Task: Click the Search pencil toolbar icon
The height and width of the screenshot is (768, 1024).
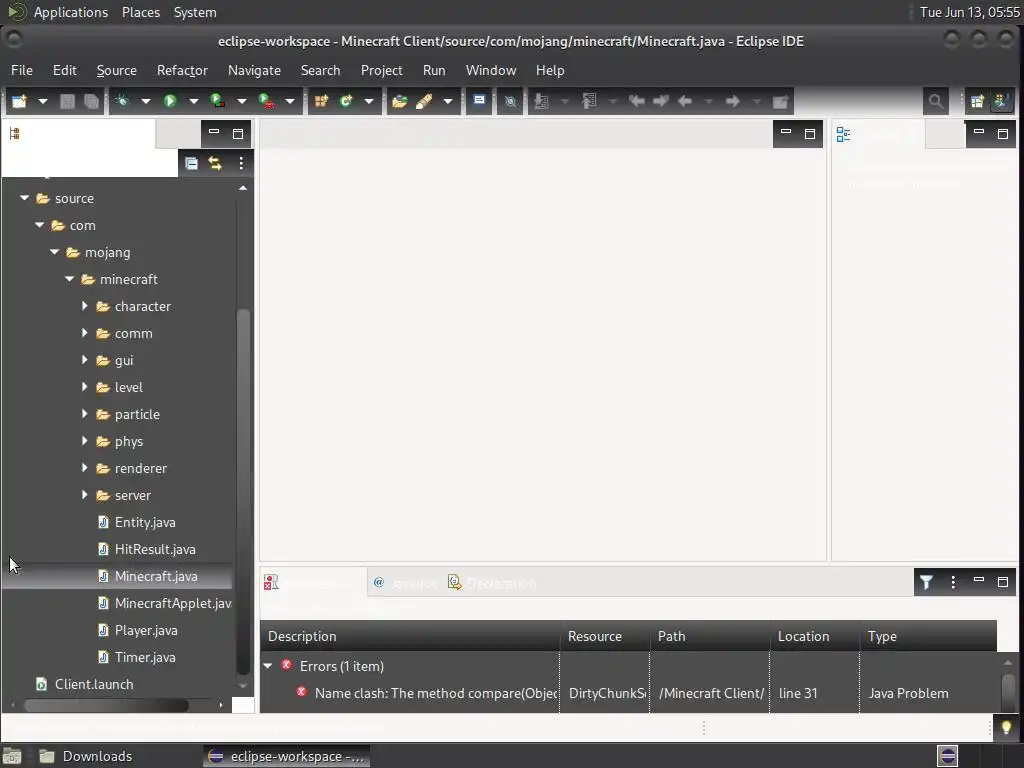Action: [x=424, y=101]
